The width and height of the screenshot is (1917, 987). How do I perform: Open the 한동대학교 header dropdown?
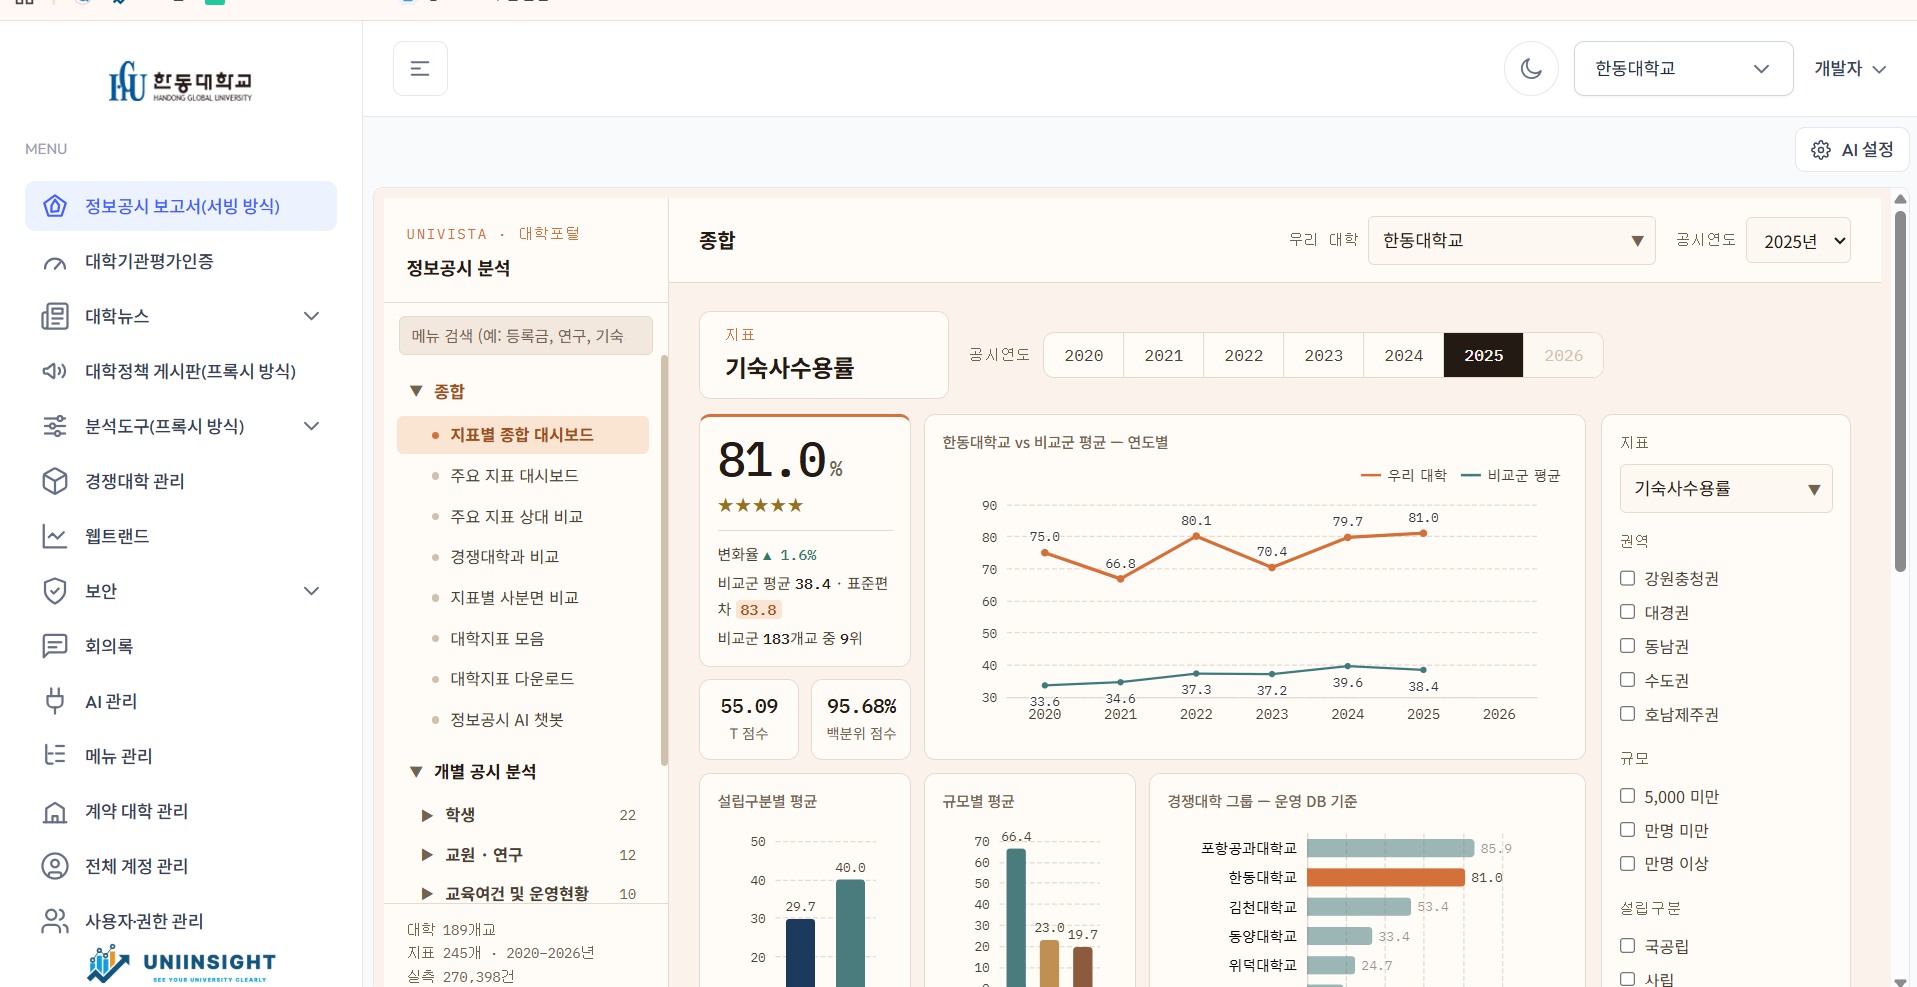[x=1683, y=68]
